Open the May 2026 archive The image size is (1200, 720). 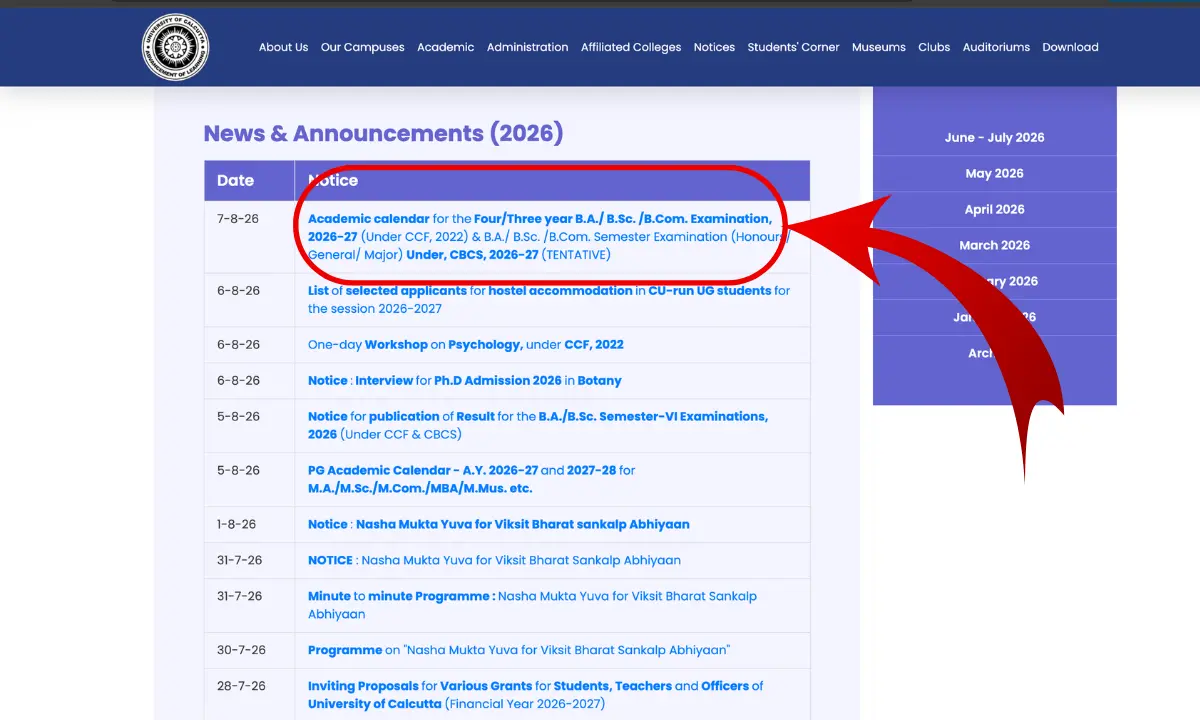click(x=994, y=174)
